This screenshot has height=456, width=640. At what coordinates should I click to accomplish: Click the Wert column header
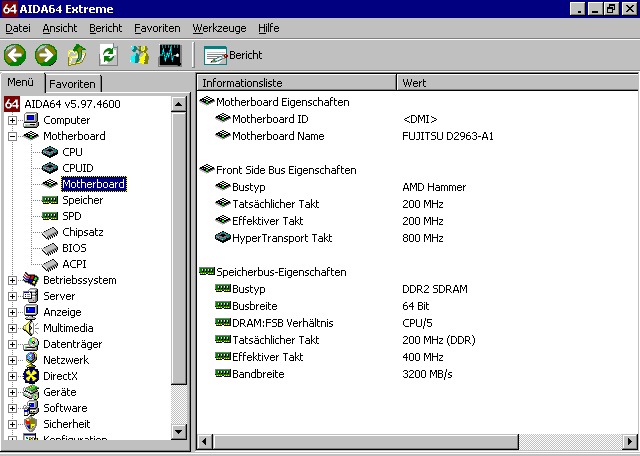517,82
